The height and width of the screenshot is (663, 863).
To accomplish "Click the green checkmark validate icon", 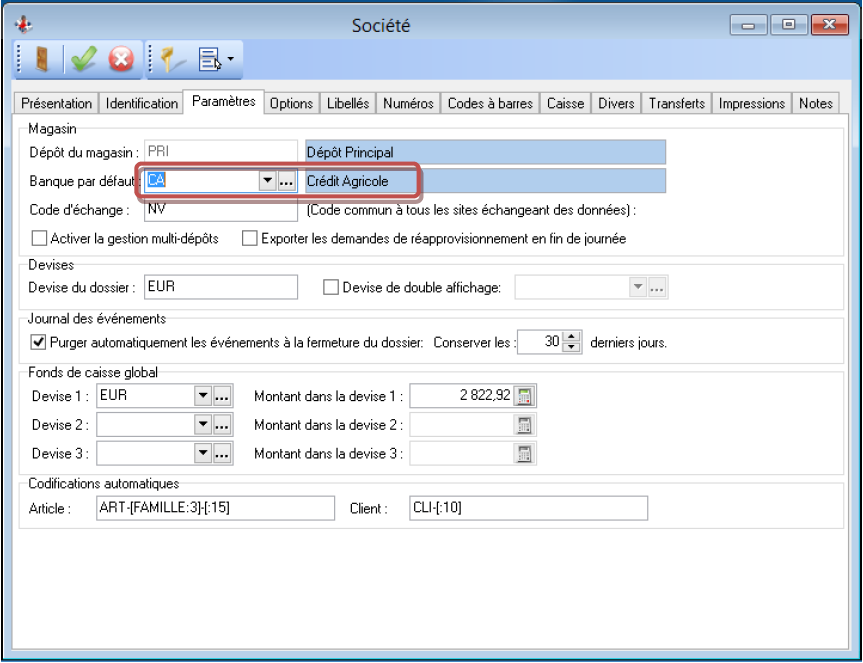I will tap(81, 60).
